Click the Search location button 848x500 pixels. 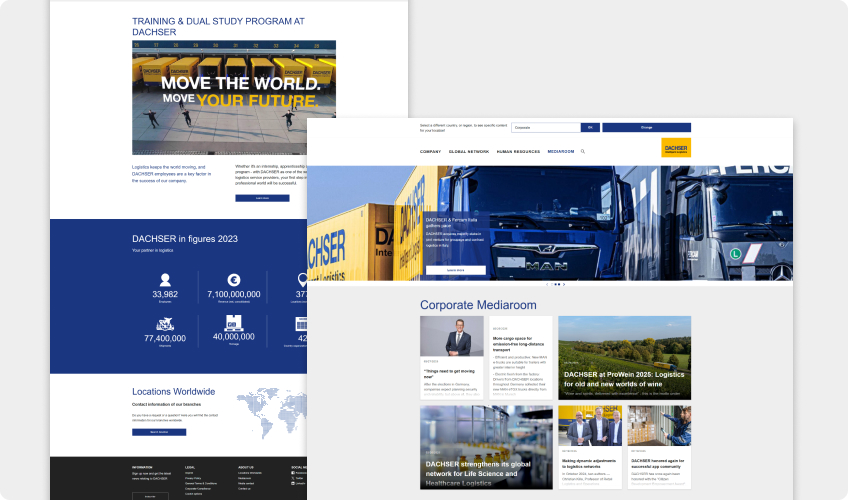pyautogui.click(x=159, y=432)
